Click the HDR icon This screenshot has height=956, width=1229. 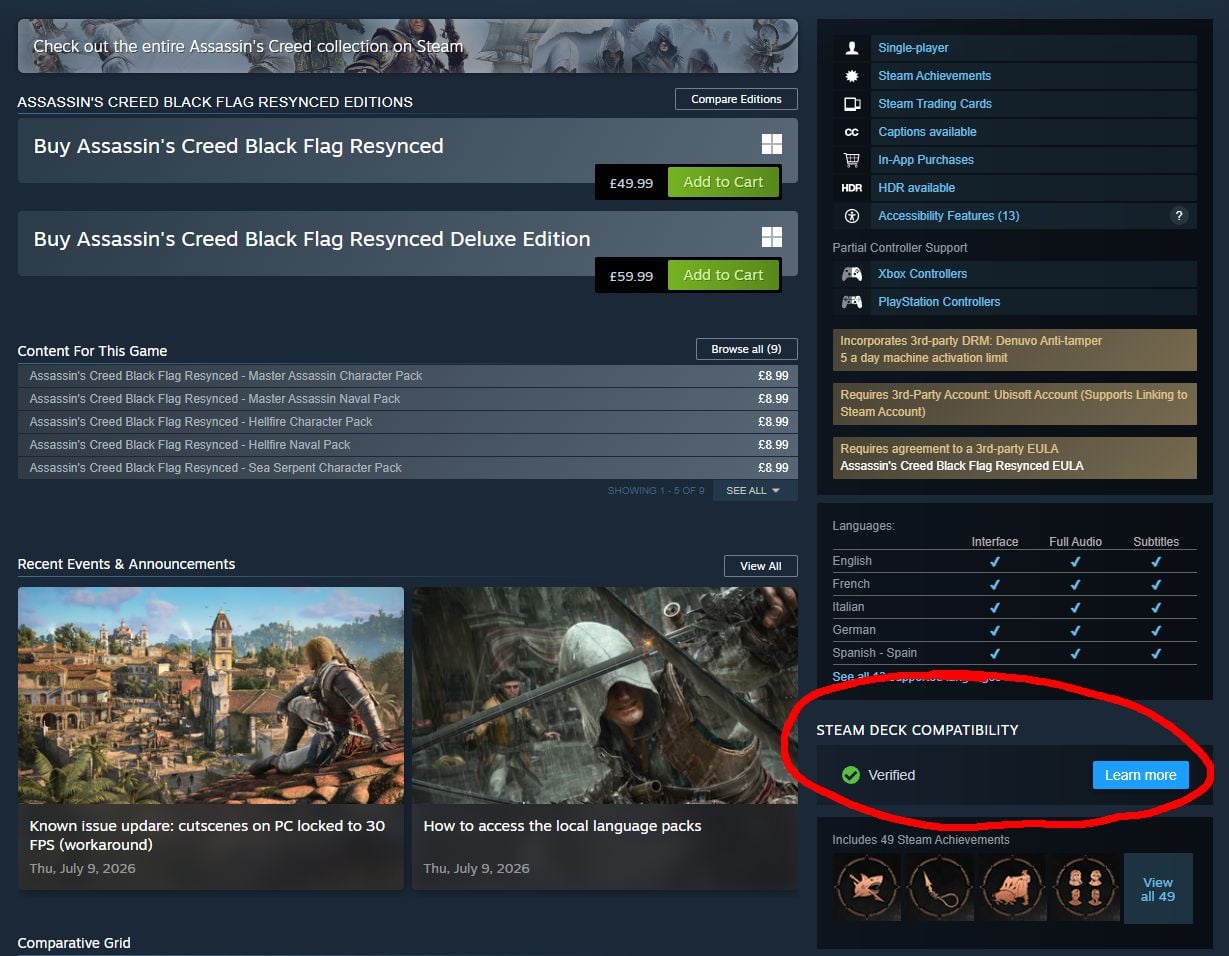click(x=852, y=188)
